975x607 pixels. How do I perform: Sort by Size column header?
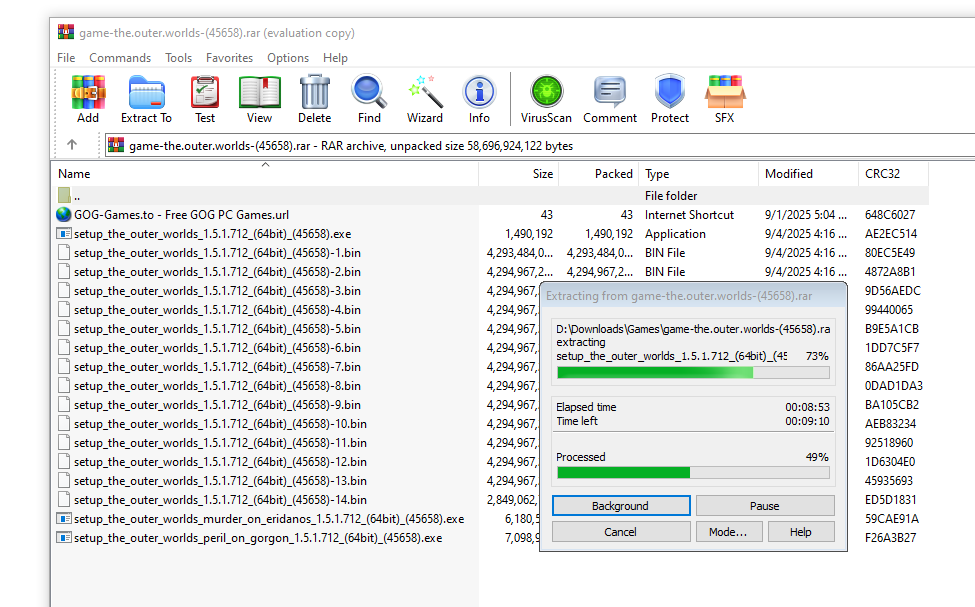tap(519, 174)
